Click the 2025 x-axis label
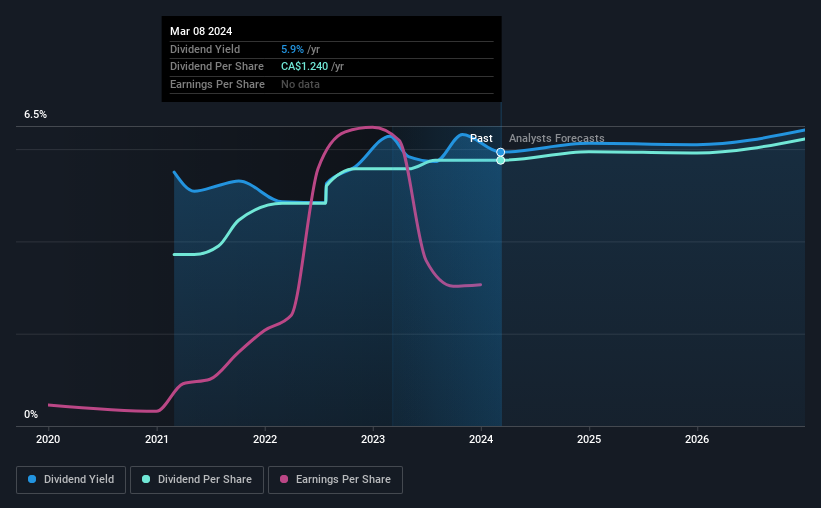Screen dimensions: 821x508 tap(589, 439)
